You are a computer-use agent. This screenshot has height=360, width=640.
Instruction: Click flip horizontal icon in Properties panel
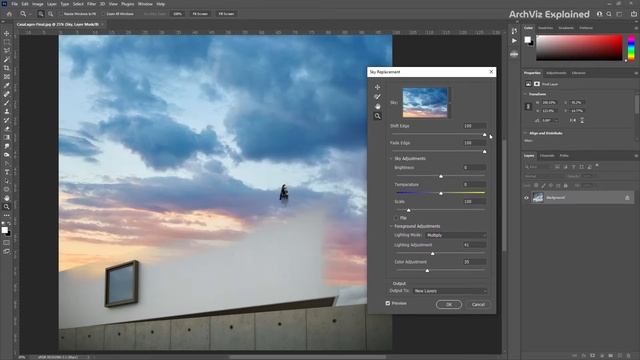coord(573,120)
